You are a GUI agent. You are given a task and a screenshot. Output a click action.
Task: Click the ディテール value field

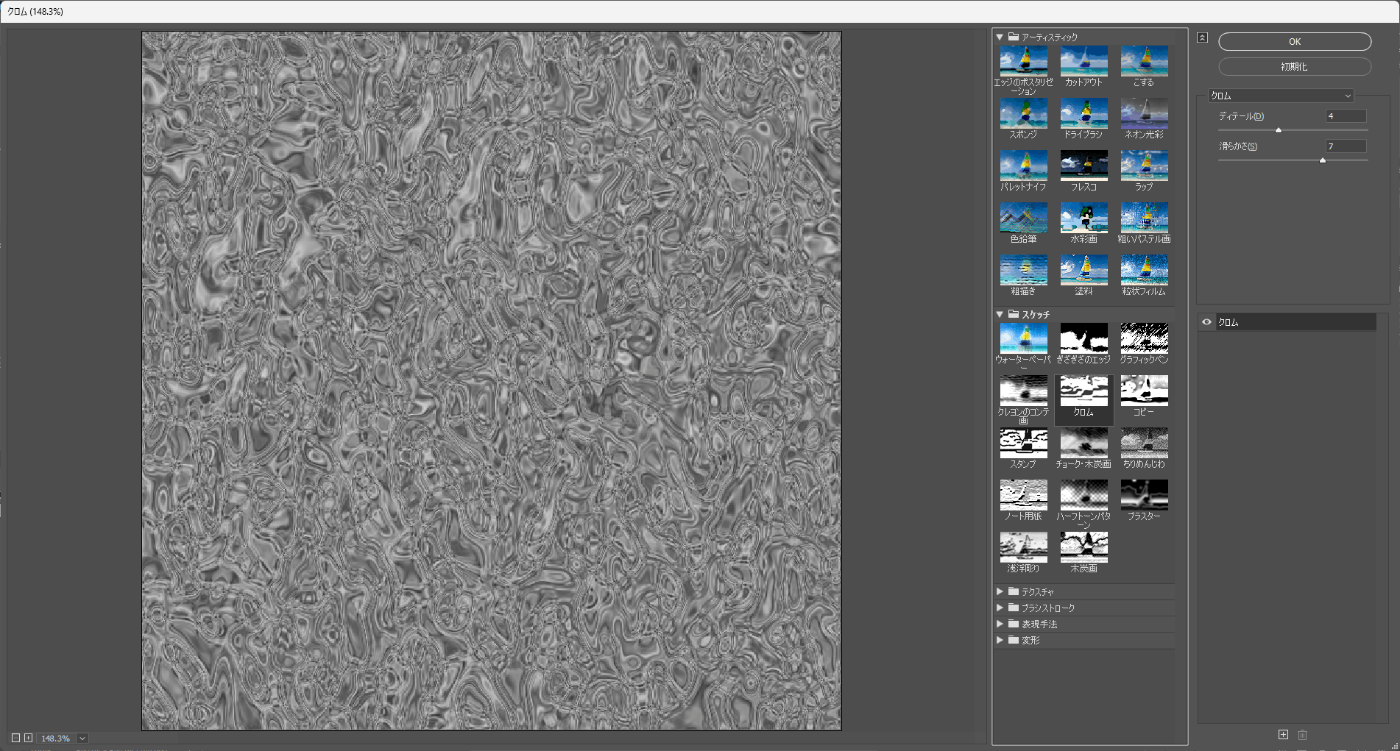point(1346,116)
